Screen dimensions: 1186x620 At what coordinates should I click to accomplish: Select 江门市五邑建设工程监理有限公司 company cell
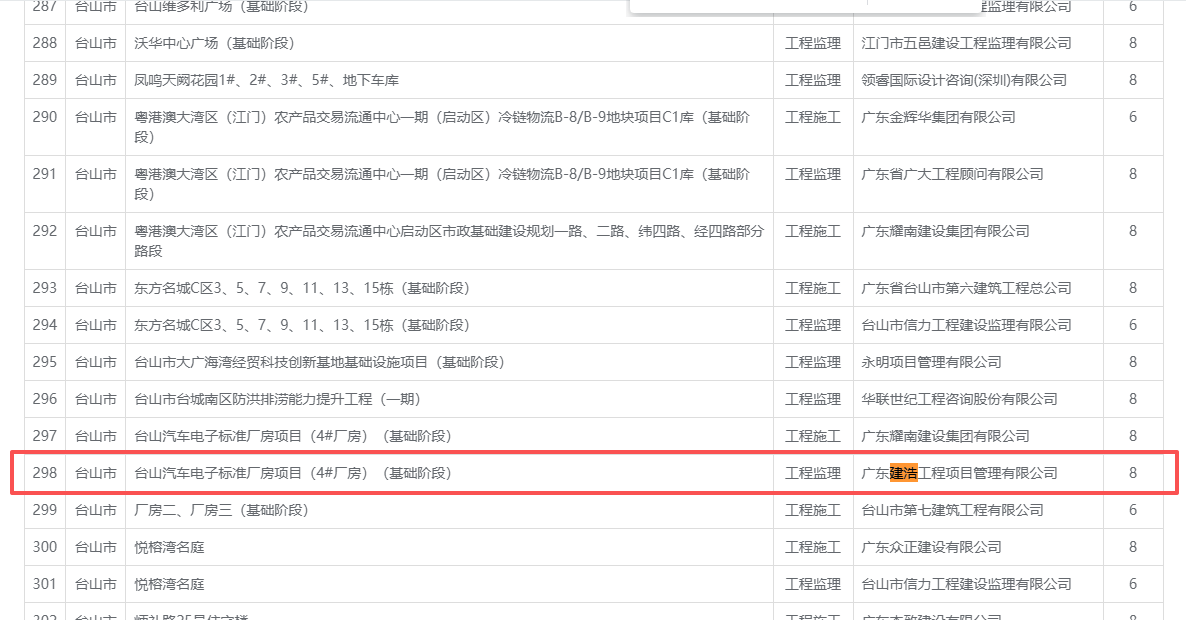click(x=966, y=43)
